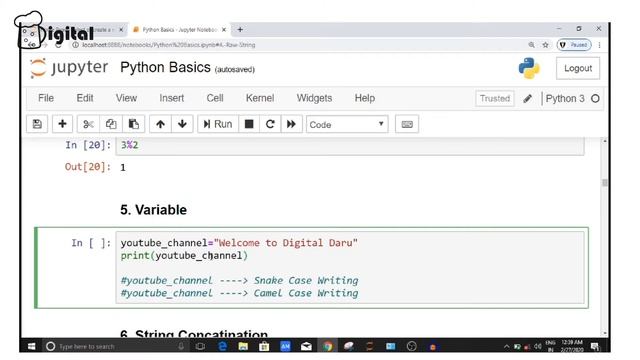Click the Out[20] result value 1
The width and height of the screenshot is (640, 360).
[x=123, y=167]
